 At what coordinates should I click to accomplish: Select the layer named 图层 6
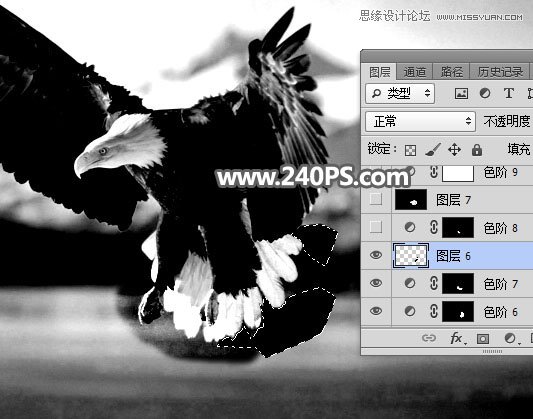pos(453,256)
